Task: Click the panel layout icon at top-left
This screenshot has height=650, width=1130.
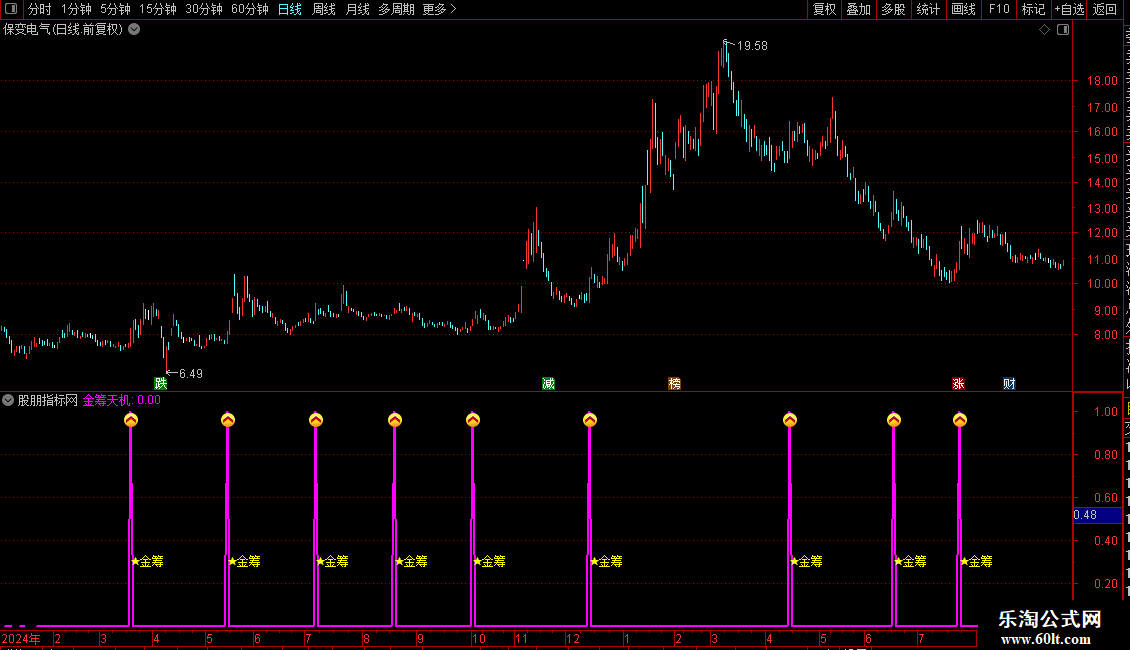Action: 11,9
